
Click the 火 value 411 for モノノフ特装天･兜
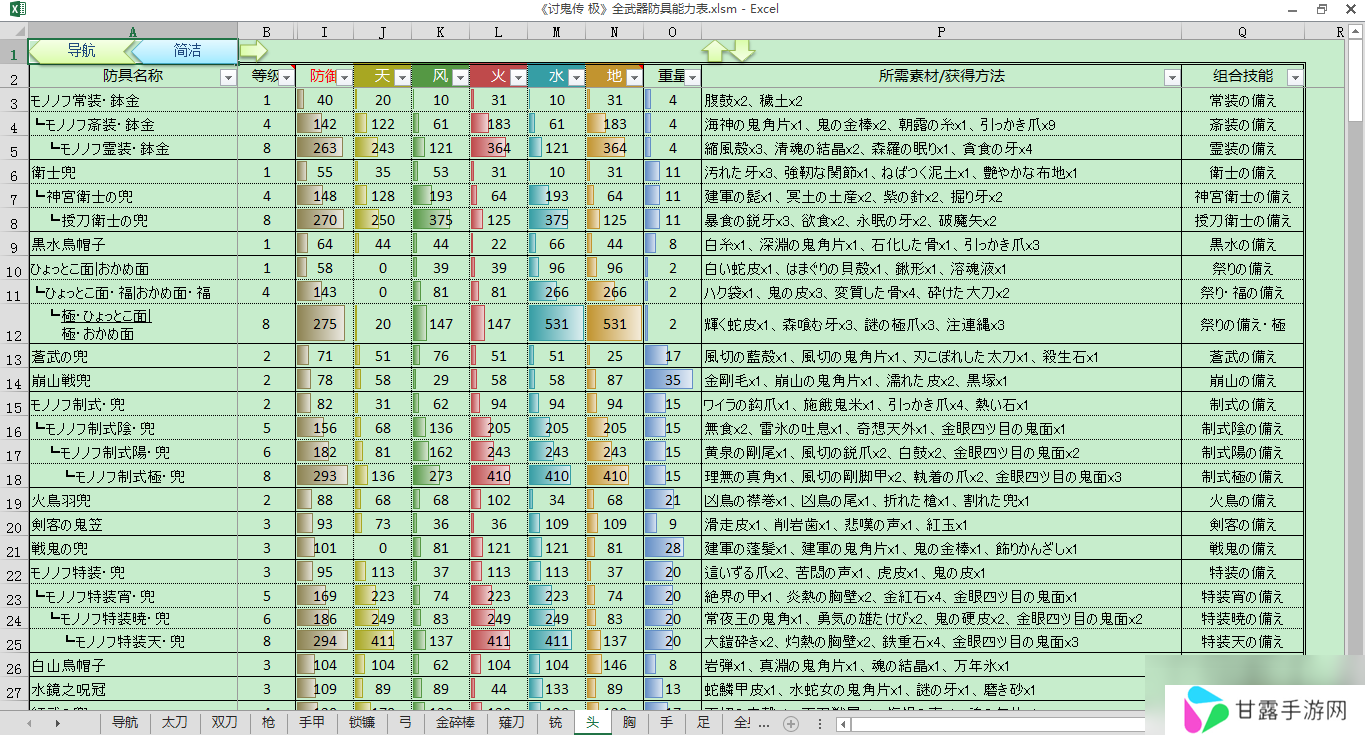[x=499, y=641]
